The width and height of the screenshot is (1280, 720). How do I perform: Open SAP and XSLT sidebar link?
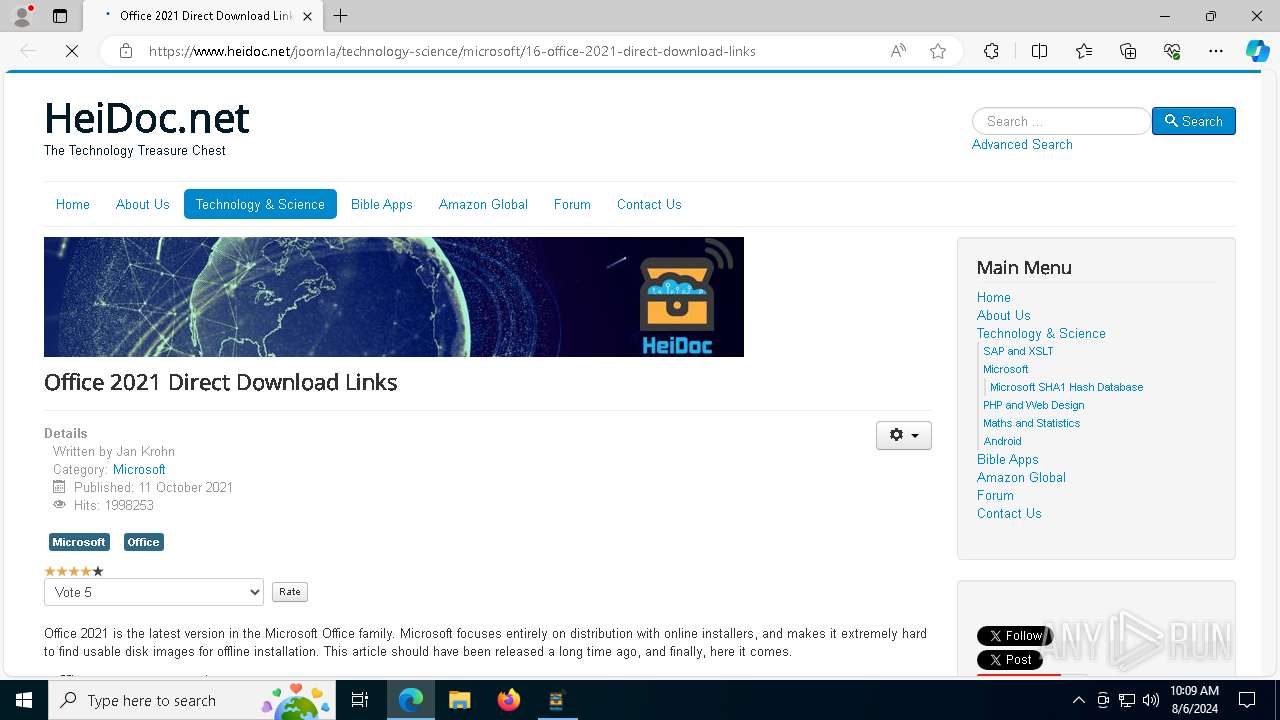(x=1018, y=351)
